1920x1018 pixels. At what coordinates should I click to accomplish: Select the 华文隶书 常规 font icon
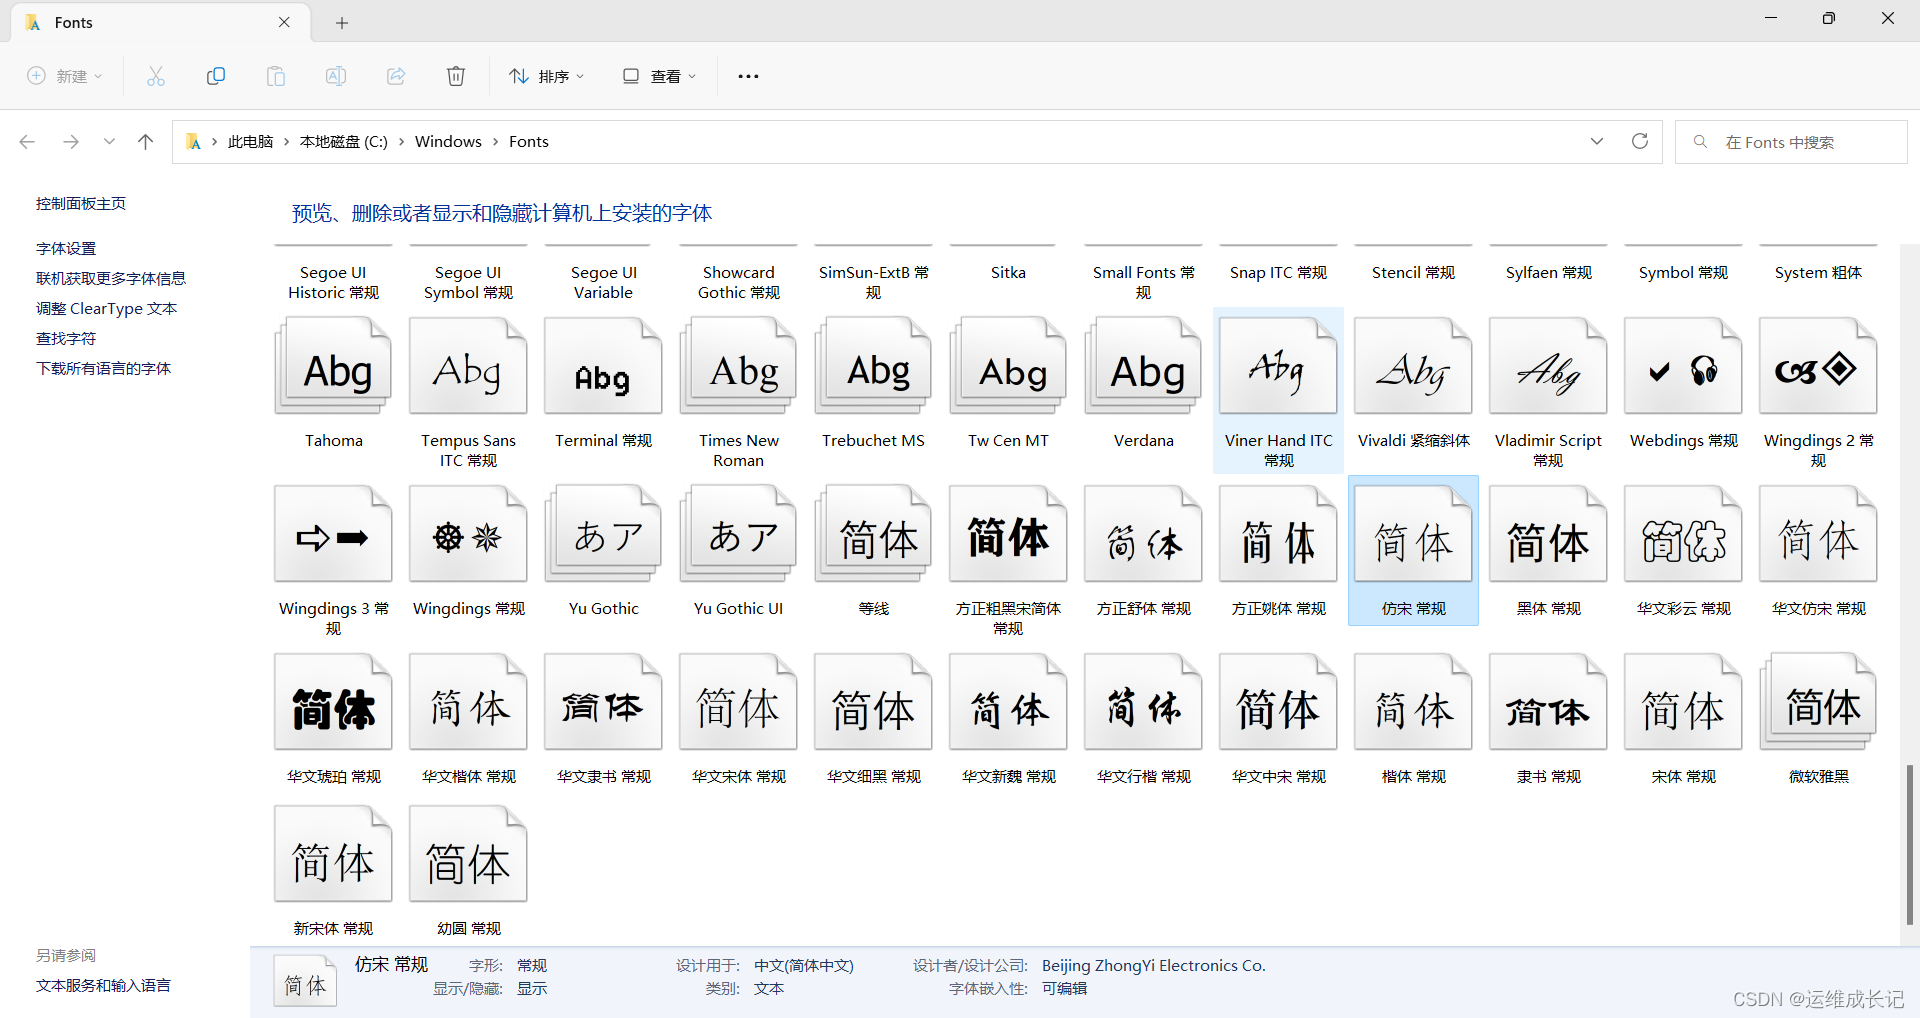tap(603, 702)
